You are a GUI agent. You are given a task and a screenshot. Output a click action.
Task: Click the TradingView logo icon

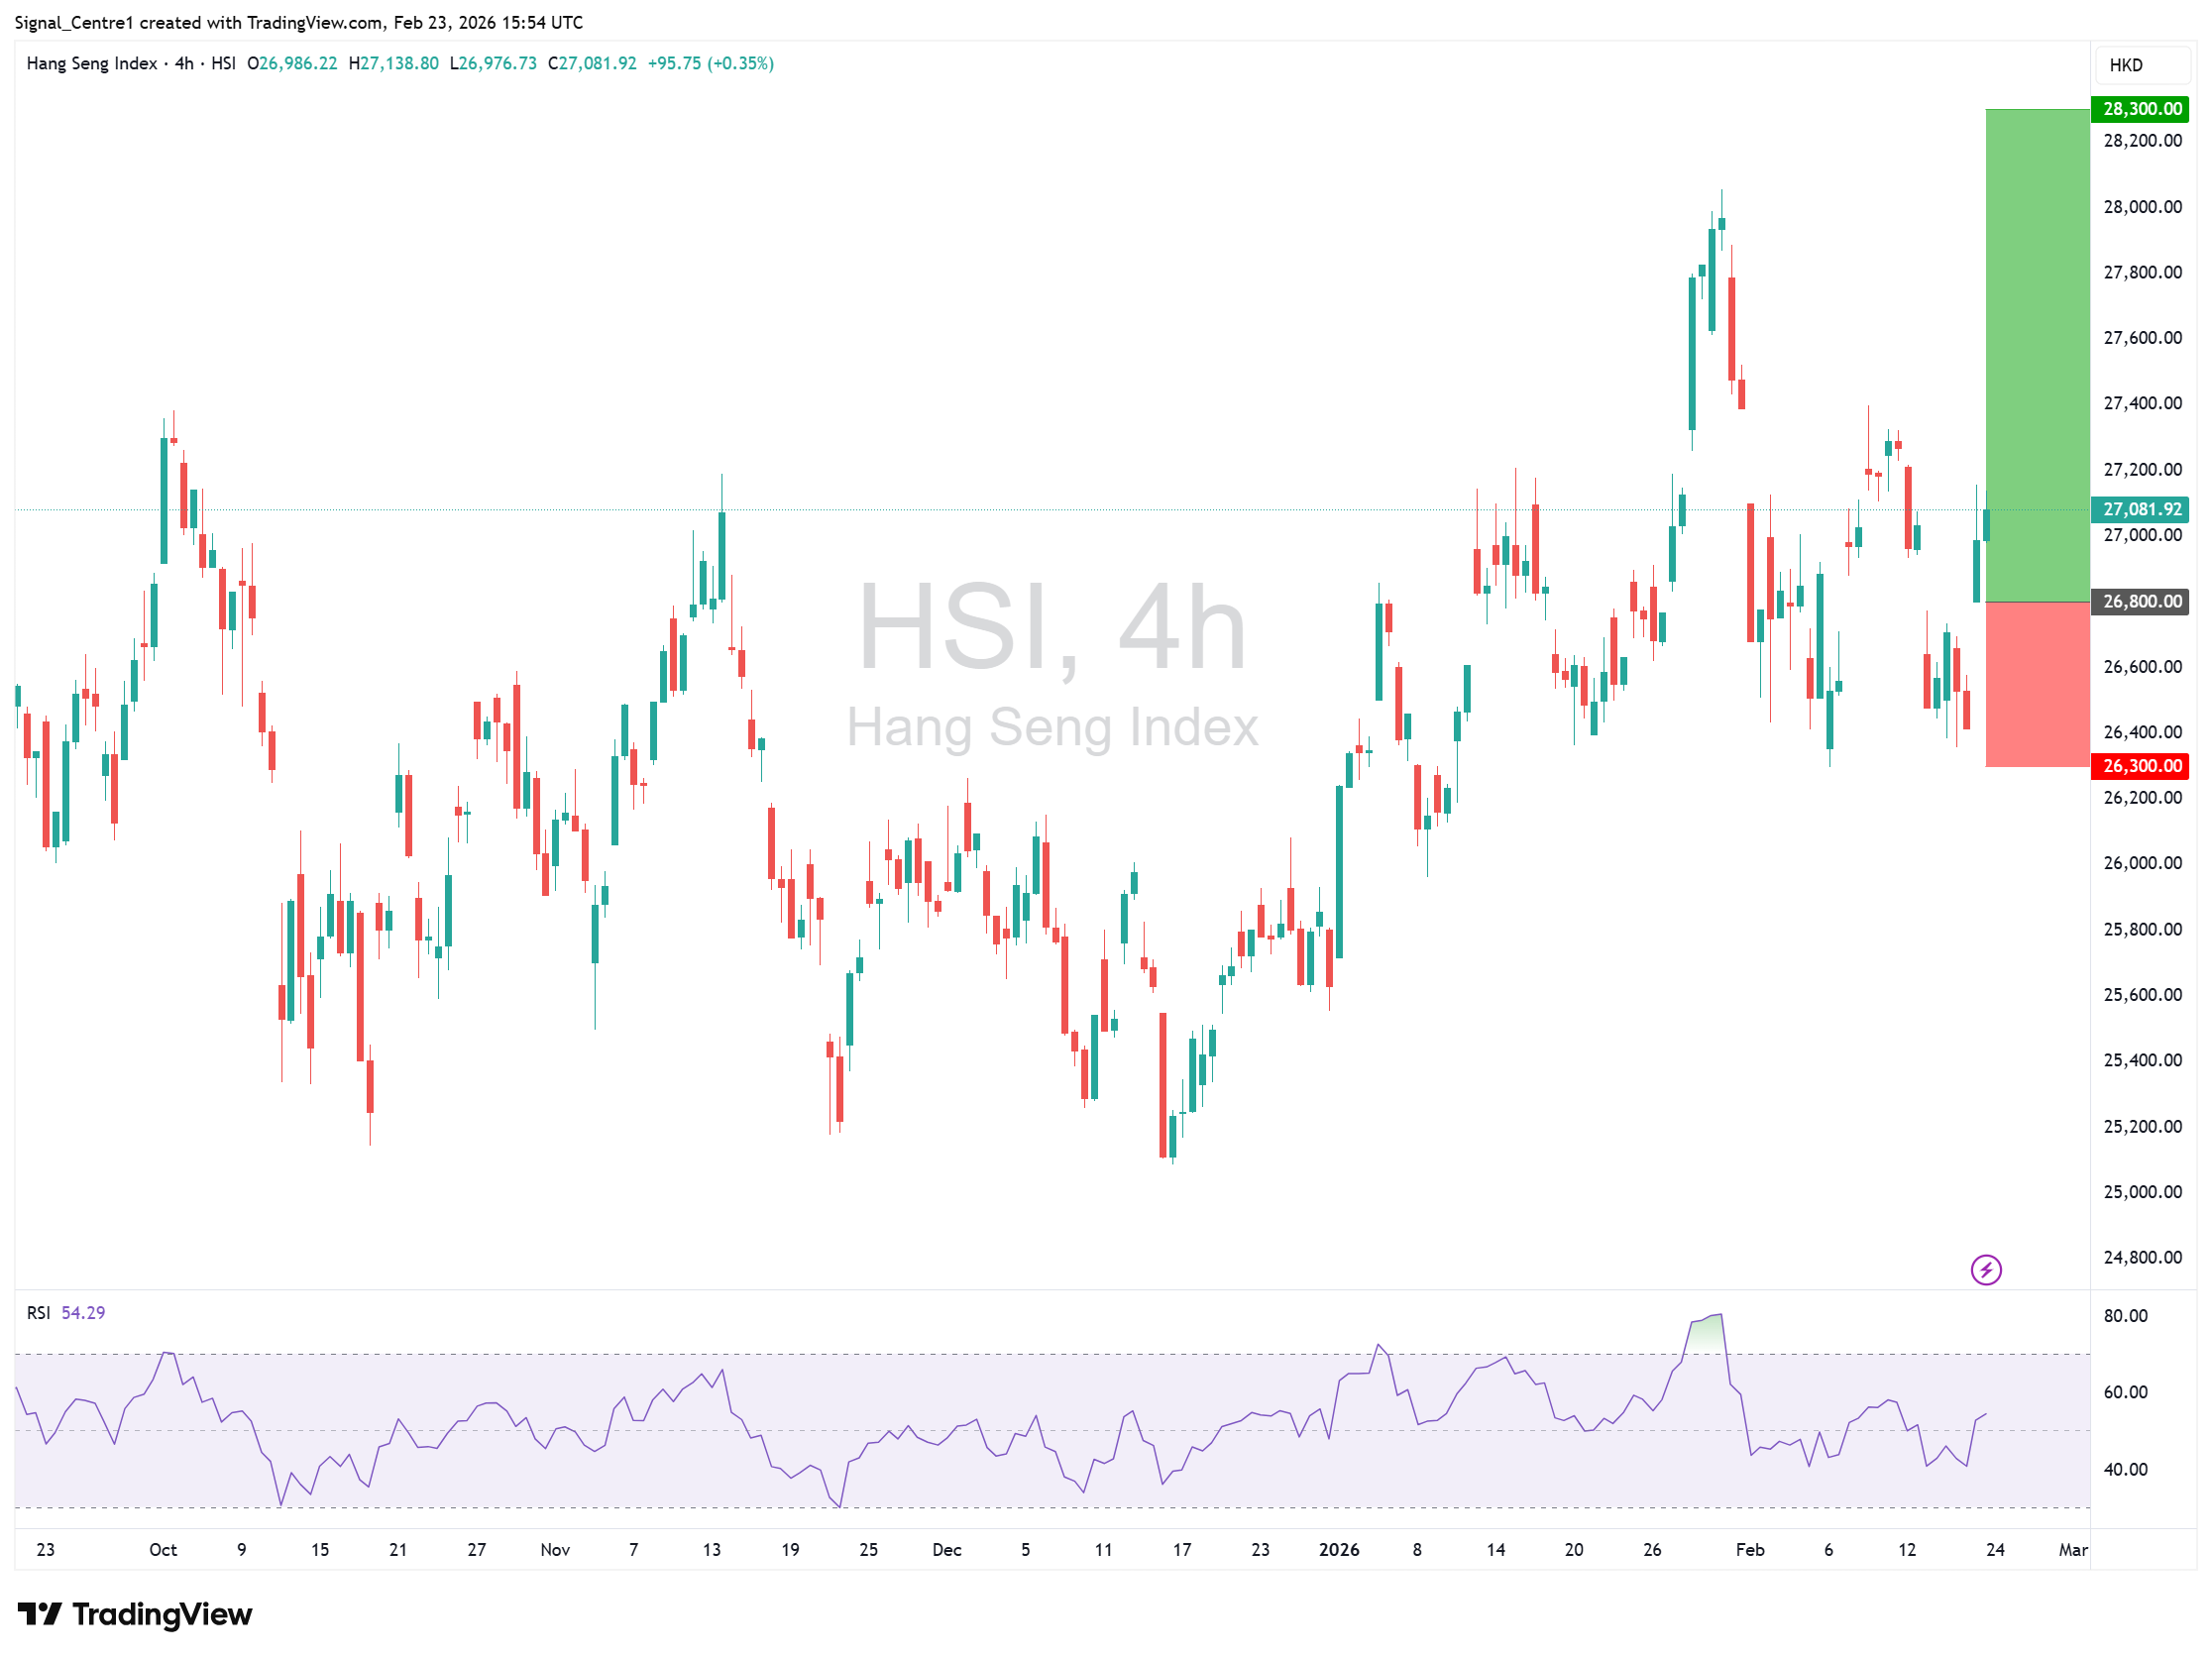click(40, 1614)
